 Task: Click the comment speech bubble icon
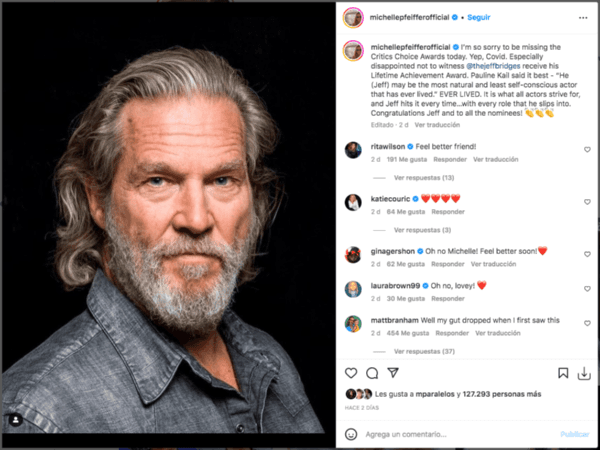[x=371, y=374]
